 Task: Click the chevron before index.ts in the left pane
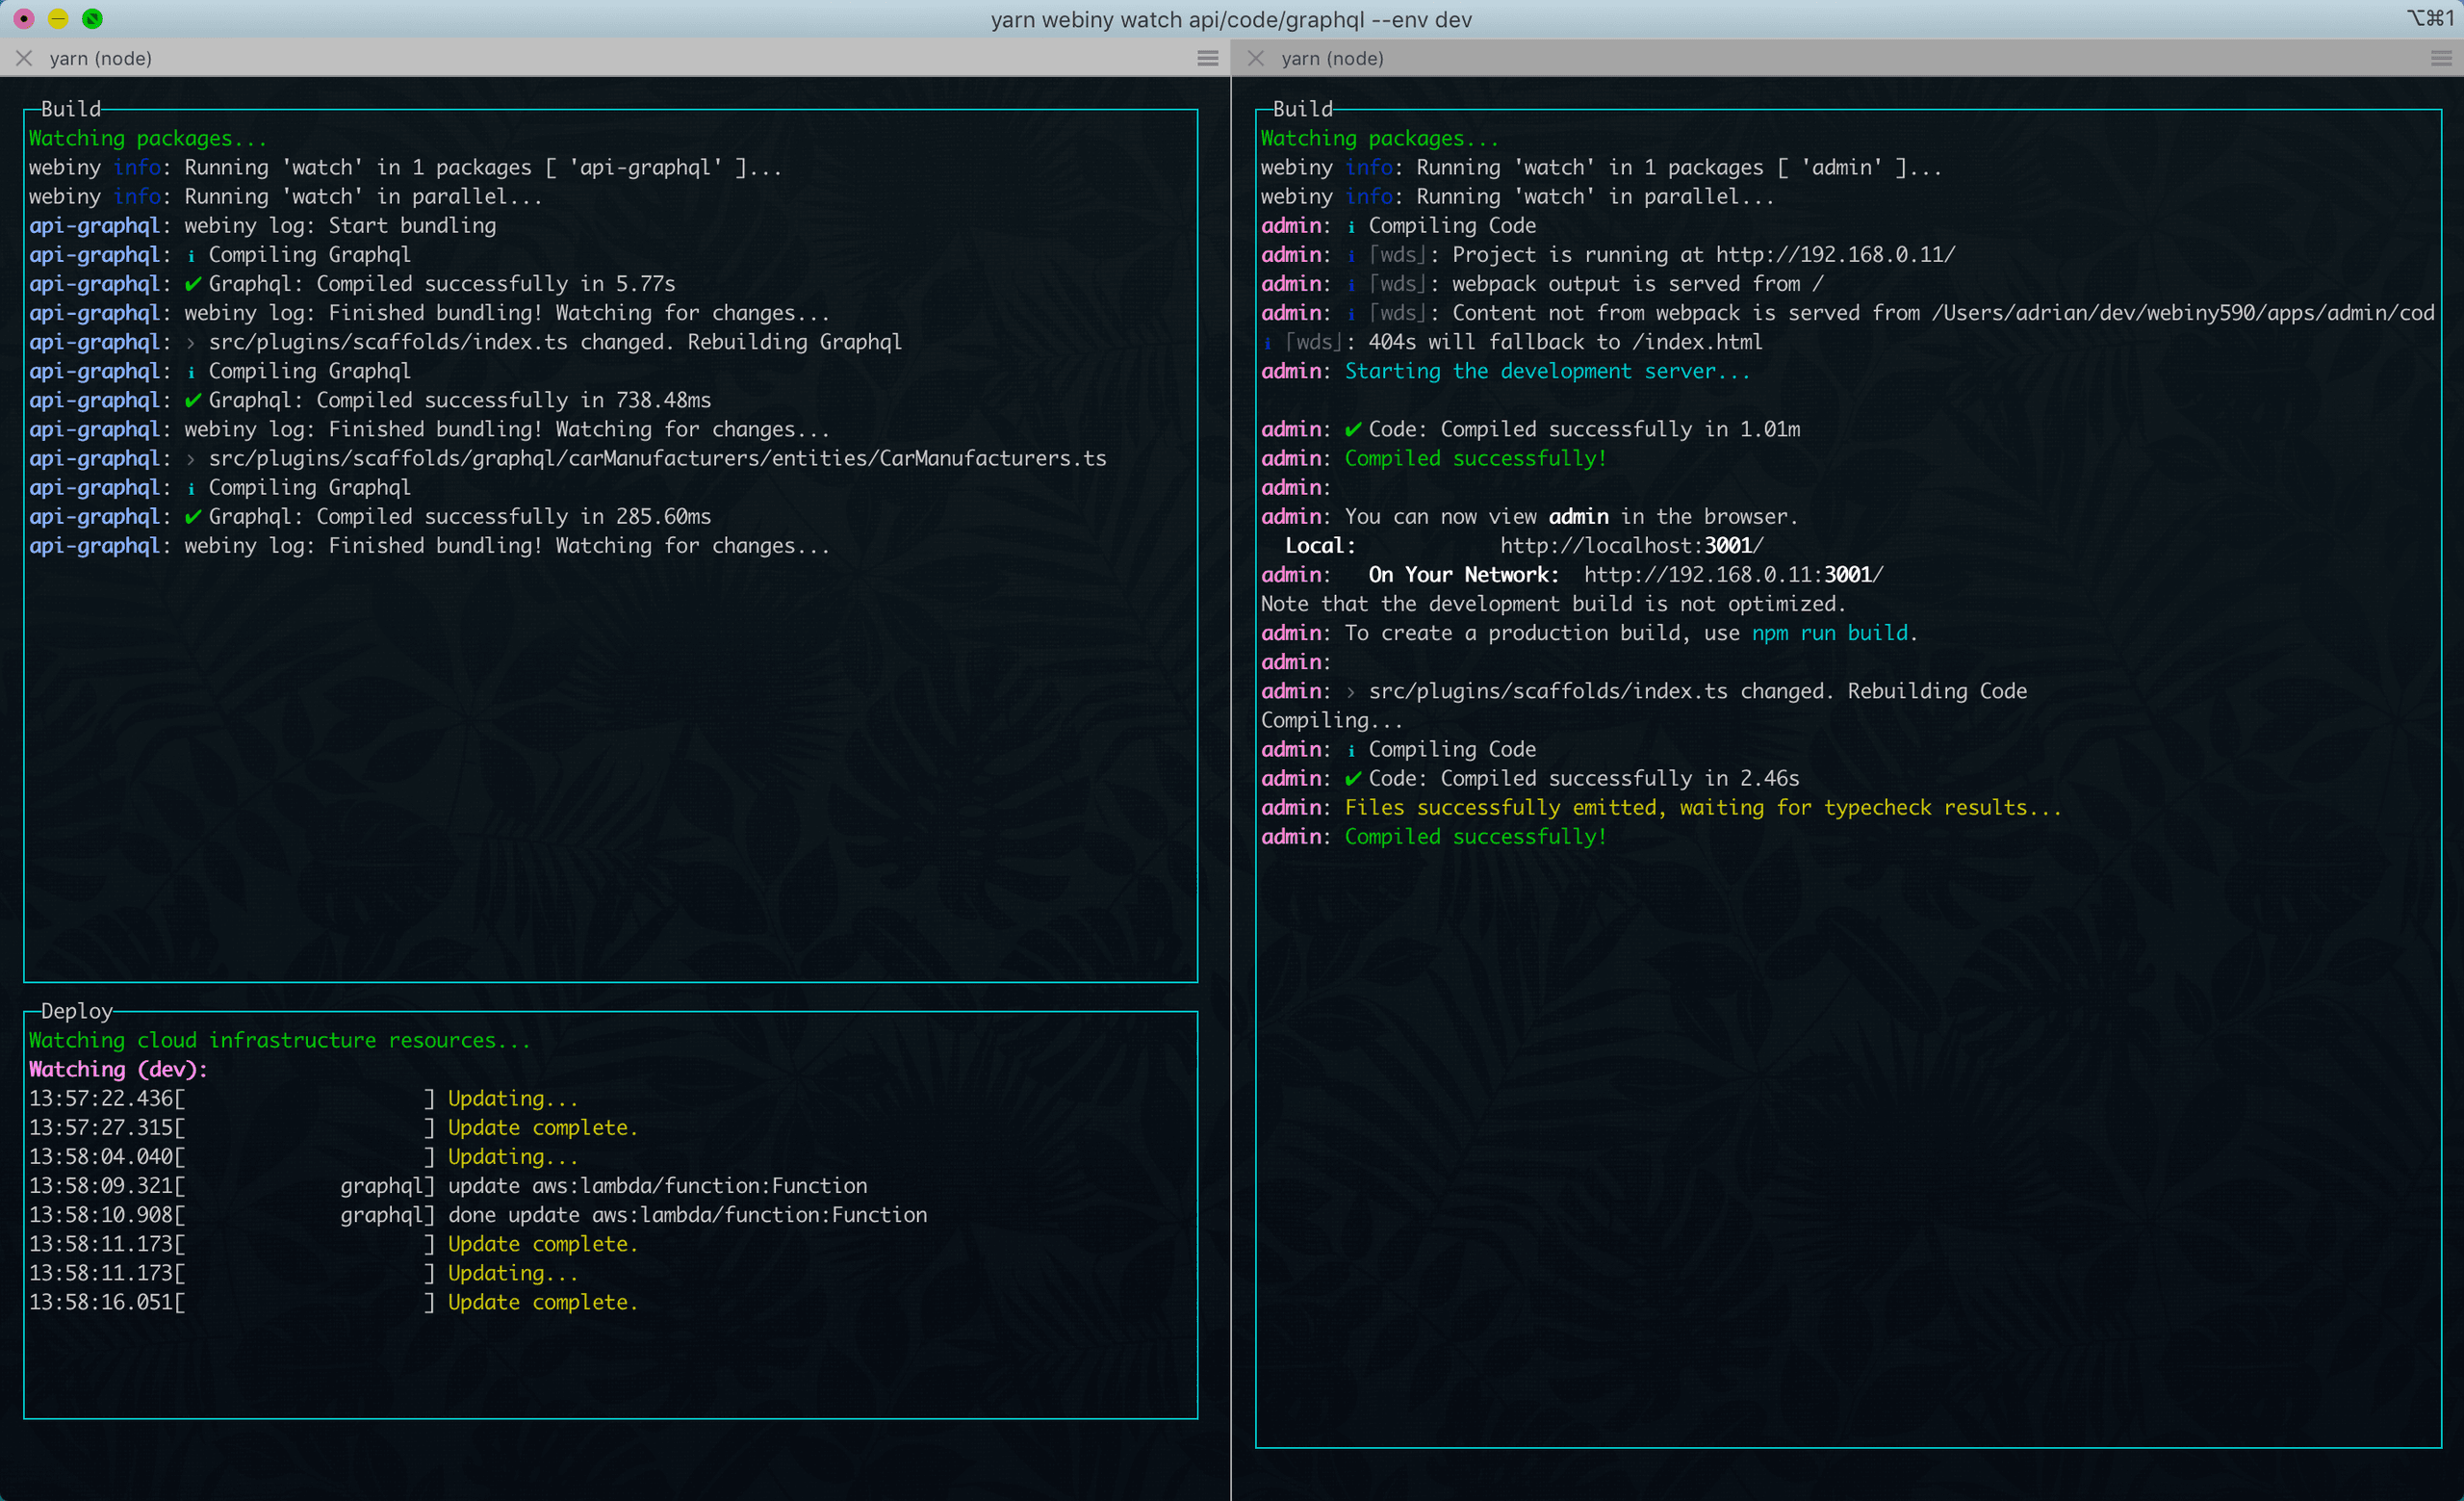click(191, 341)
